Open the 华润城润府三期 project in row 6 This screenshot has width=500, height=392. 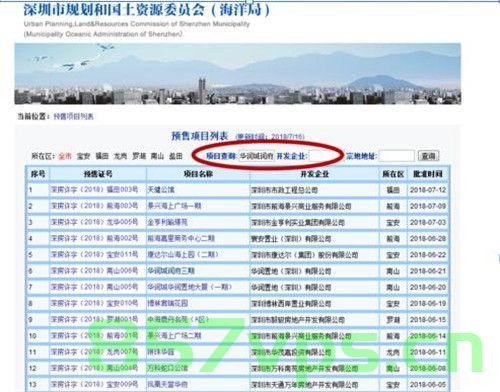171,271
